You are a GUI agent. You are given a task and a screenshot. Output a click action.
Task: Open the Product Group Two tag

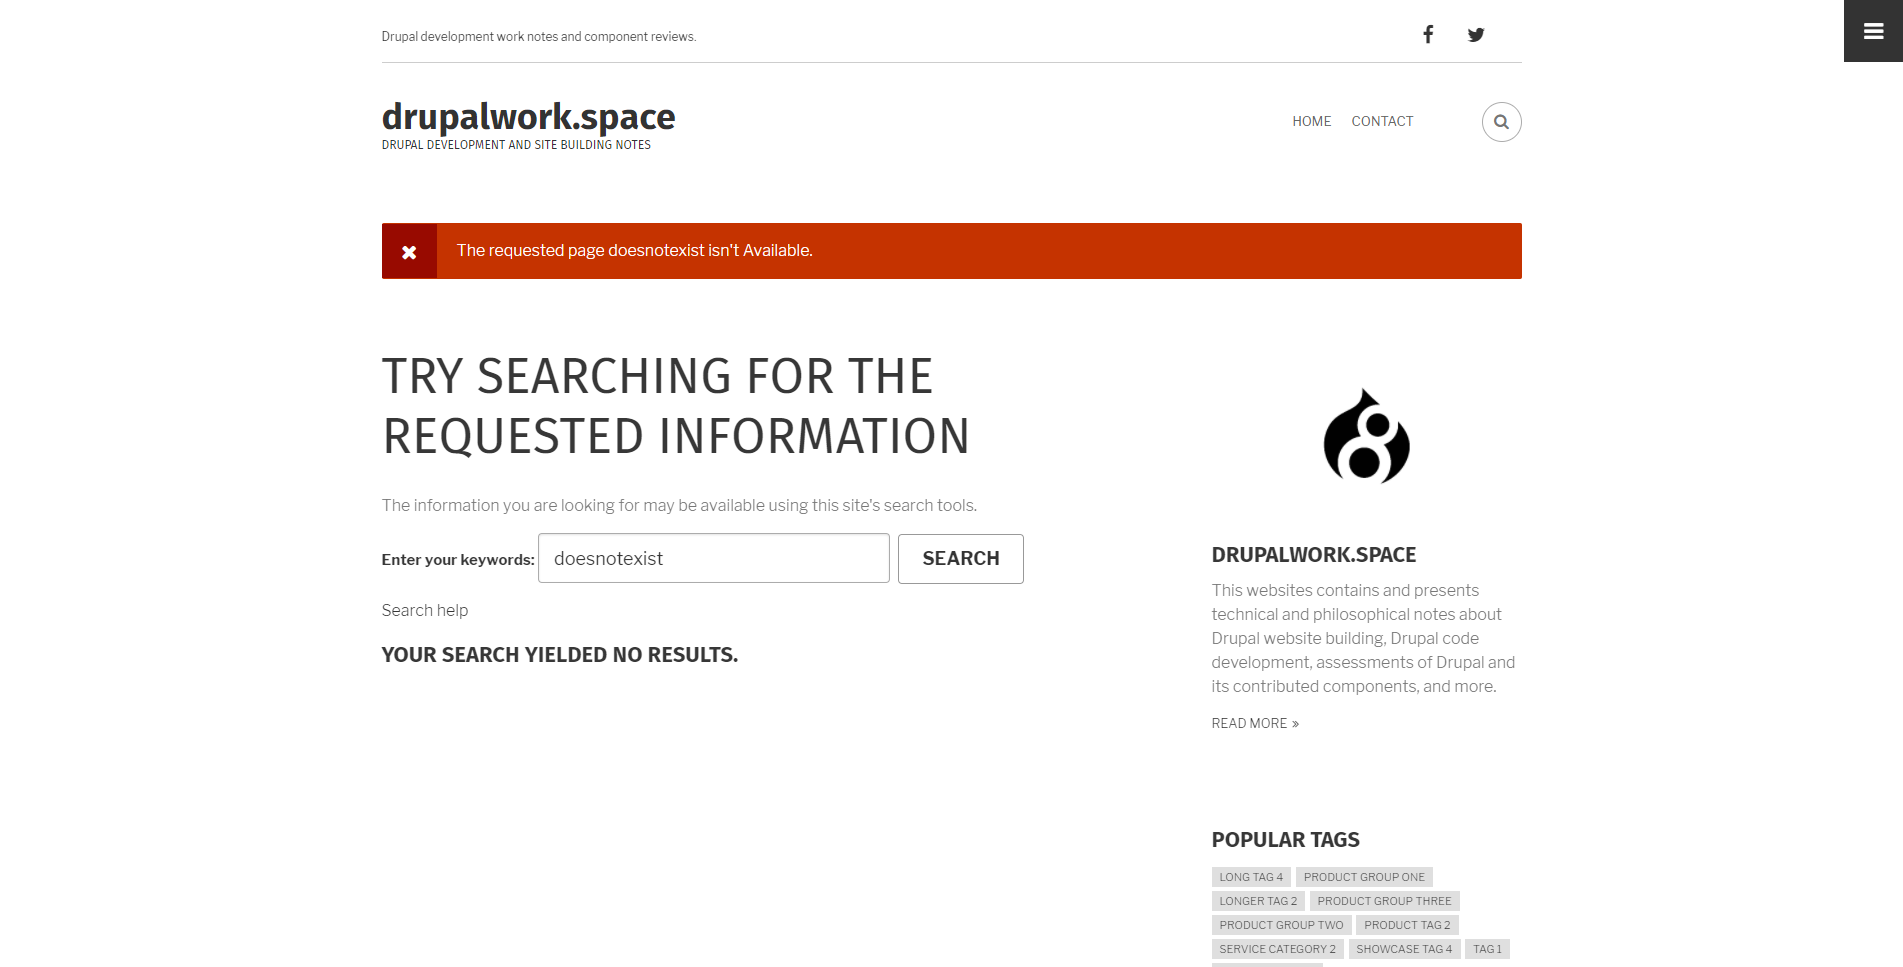(1281, 925)
